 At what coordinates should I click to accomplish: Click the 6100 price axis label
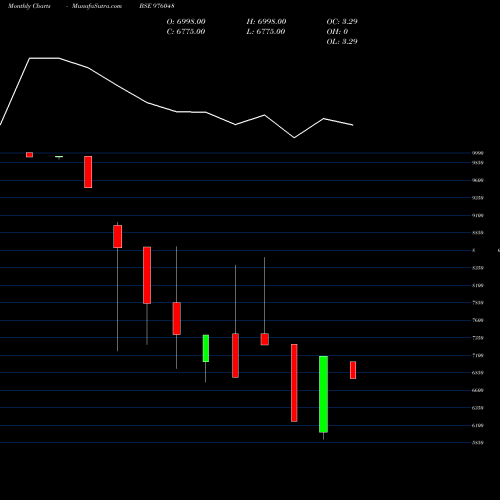pos(478,425)
